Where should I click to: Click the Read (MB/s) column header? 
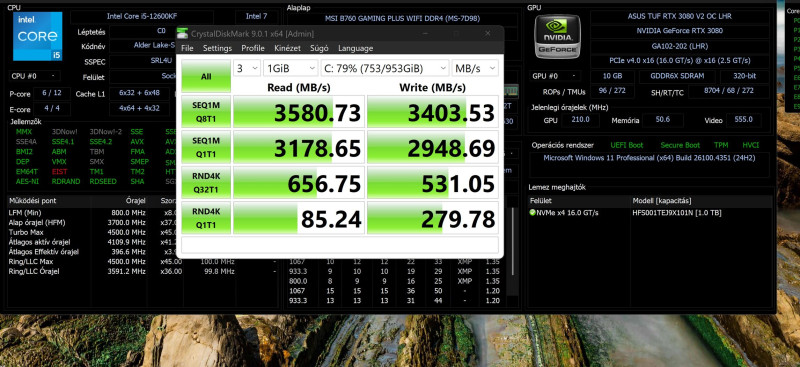[299, 87]
